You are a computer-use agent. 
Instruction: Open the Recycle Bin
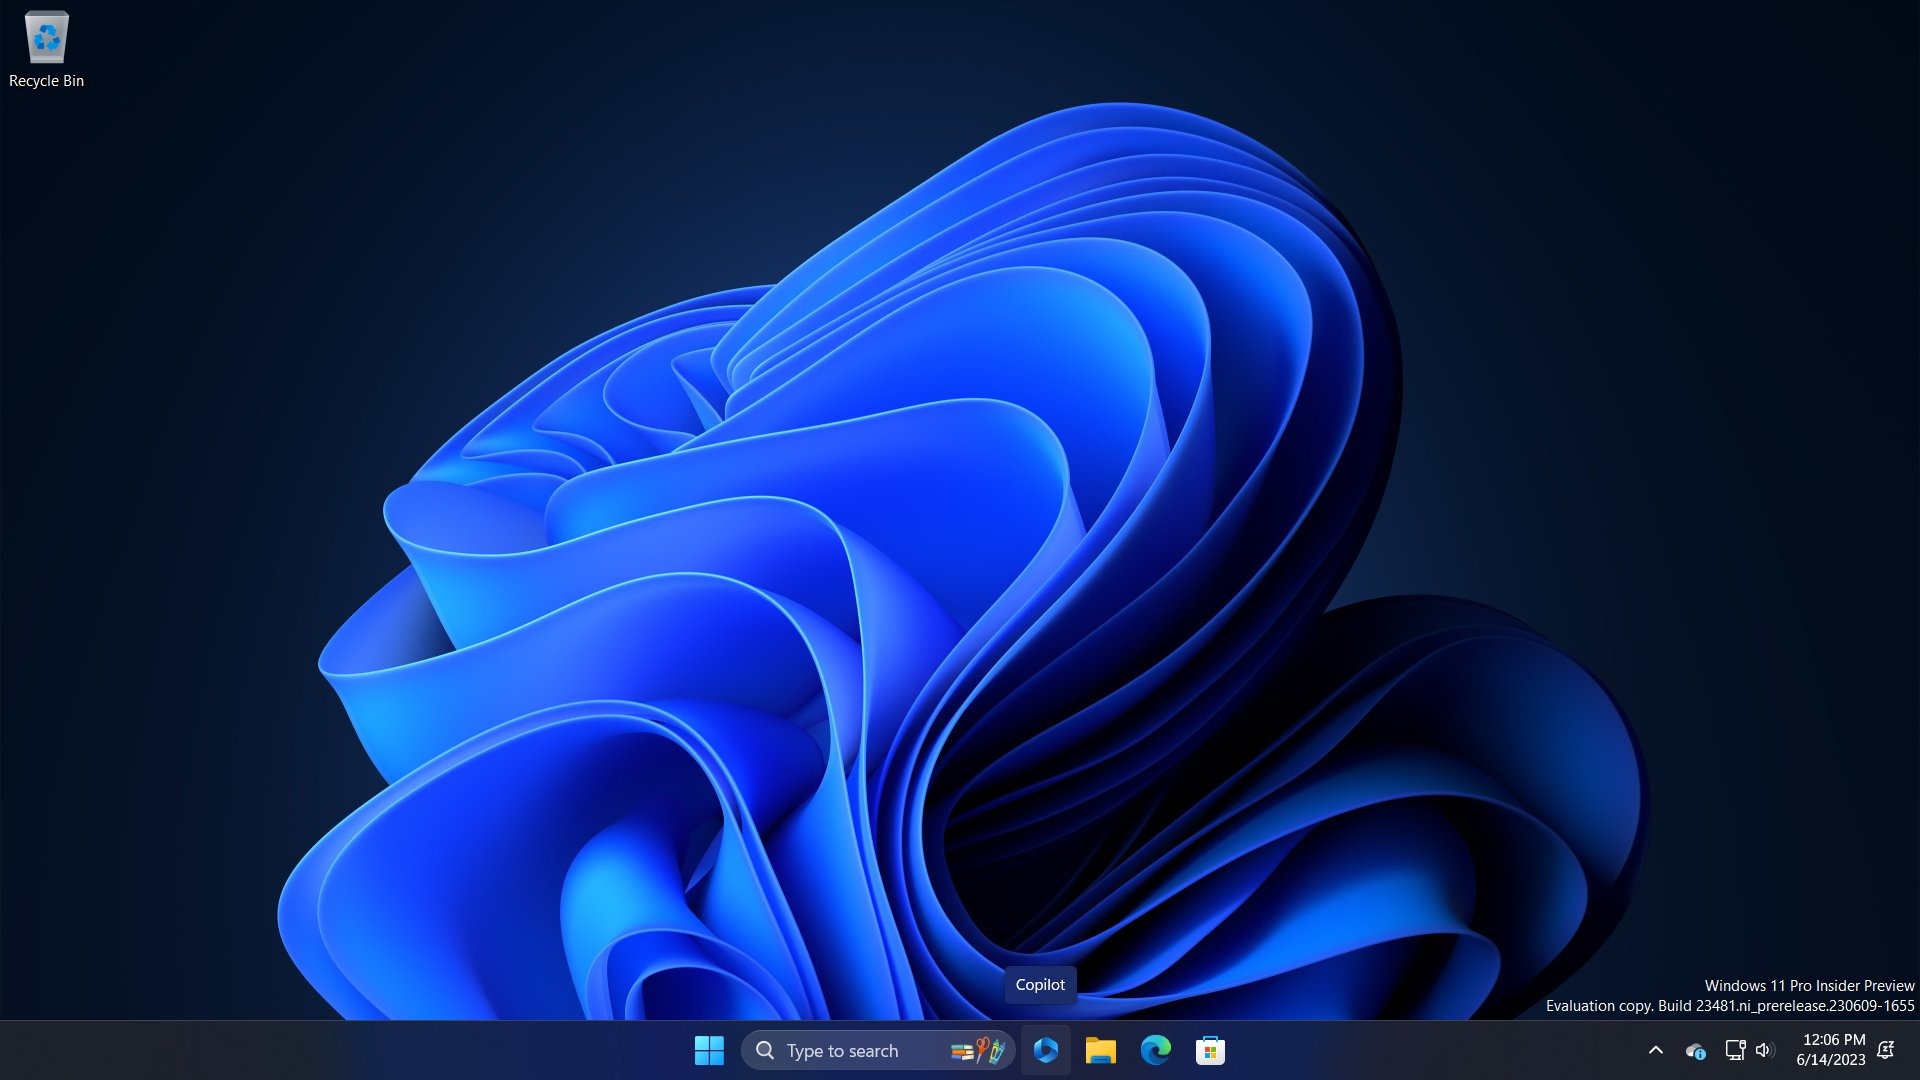pyautogui.click(x=46, y=40)
